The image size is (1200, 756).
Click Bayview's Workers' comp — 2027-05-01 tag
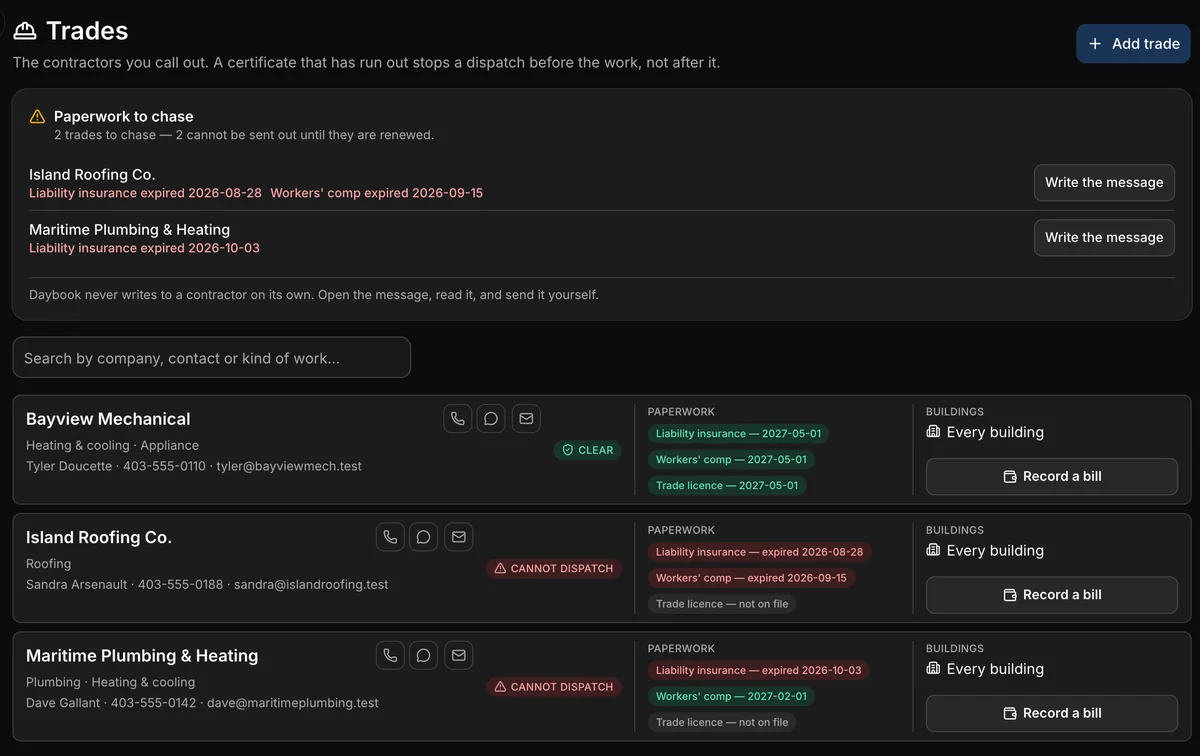point(731,460)
